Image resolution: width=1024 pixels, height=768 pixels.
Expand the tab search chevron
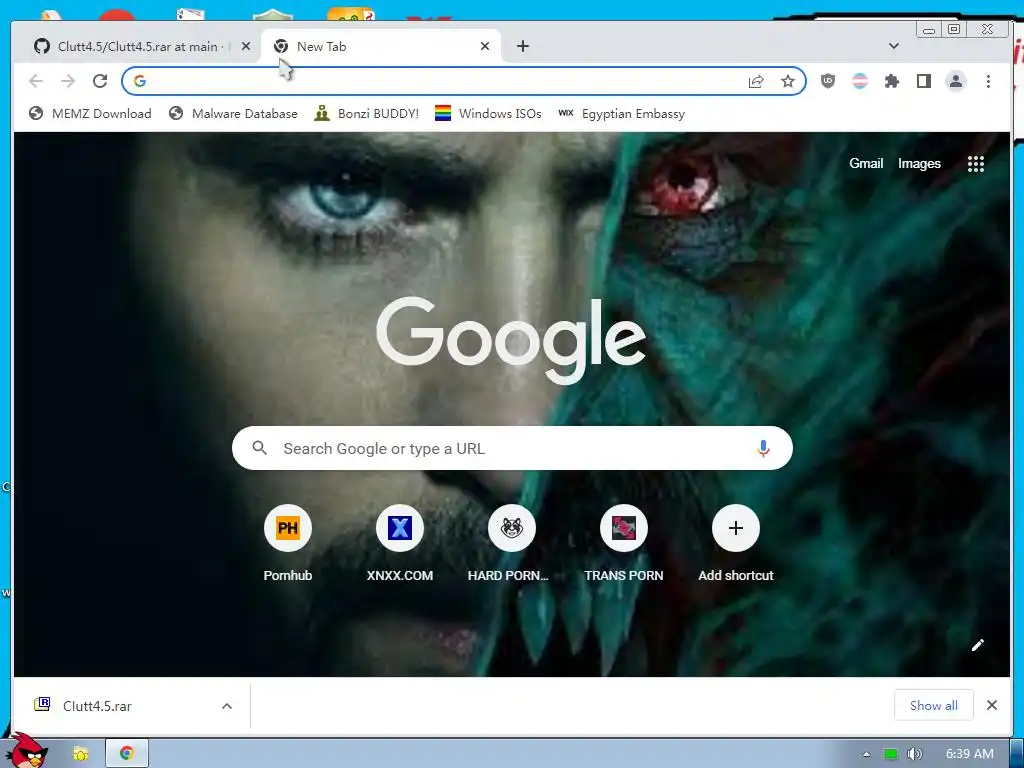894,46
